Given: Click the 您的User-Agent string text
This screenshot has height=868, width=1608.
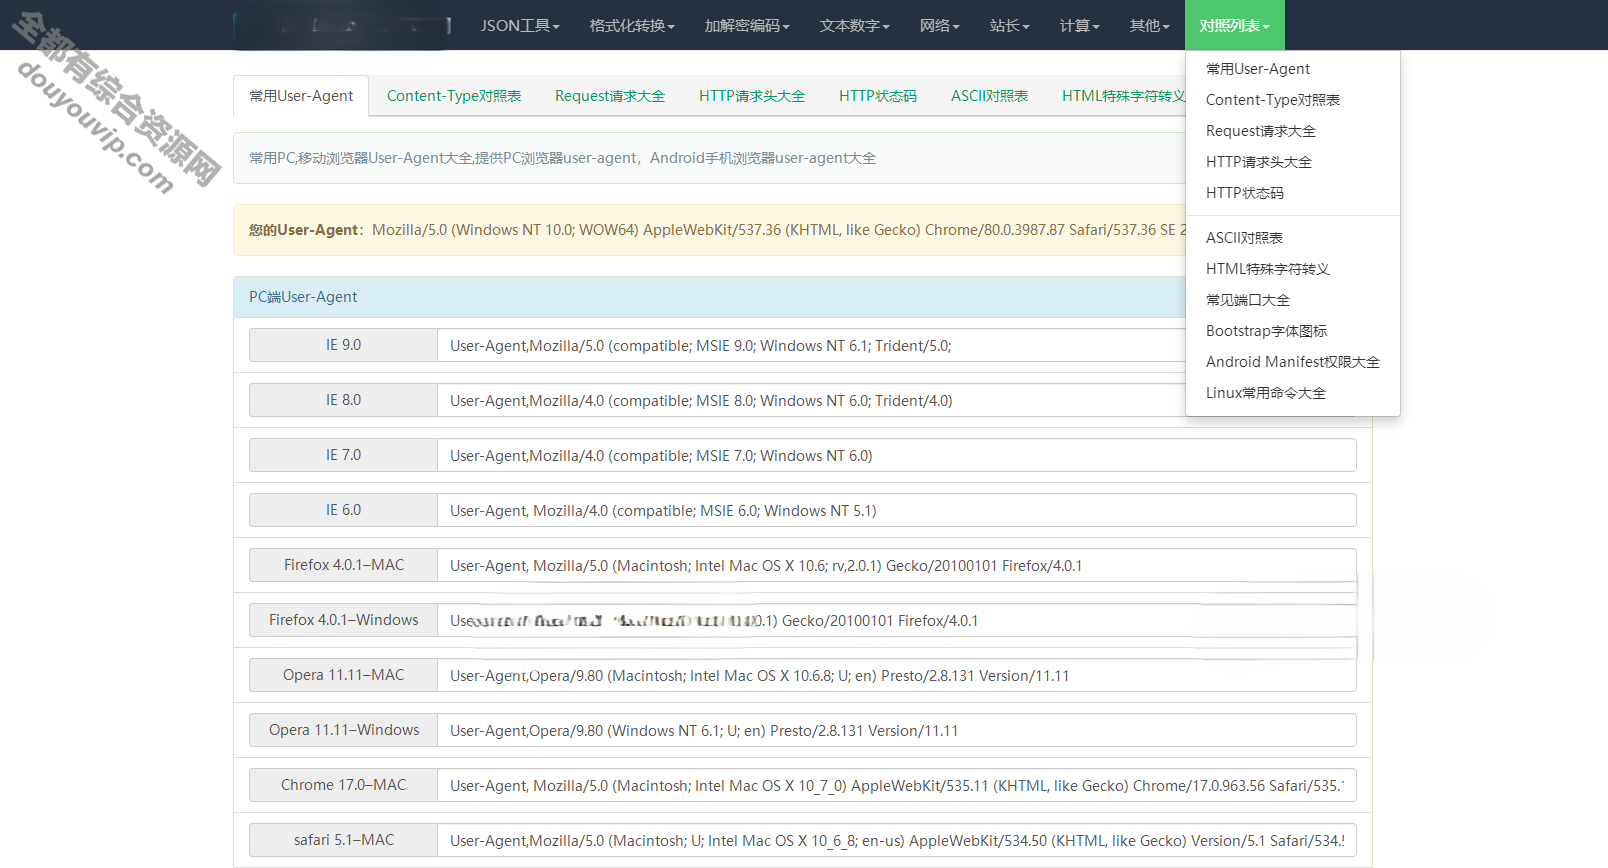Looking at the screenshot, I should [x=779, y=230].
